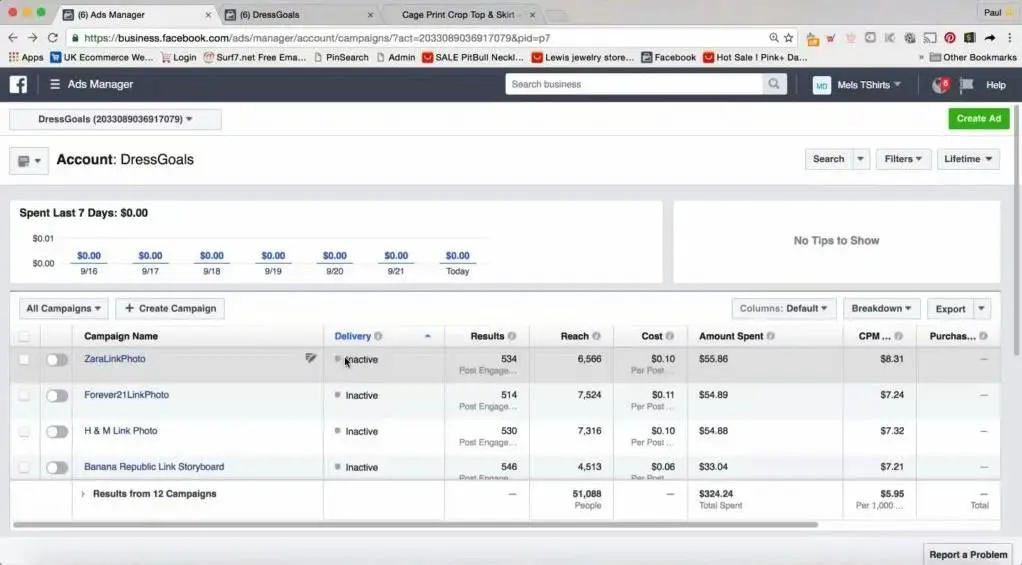
Task: Open the Filters dropdown
Action: tap(903, 159)
